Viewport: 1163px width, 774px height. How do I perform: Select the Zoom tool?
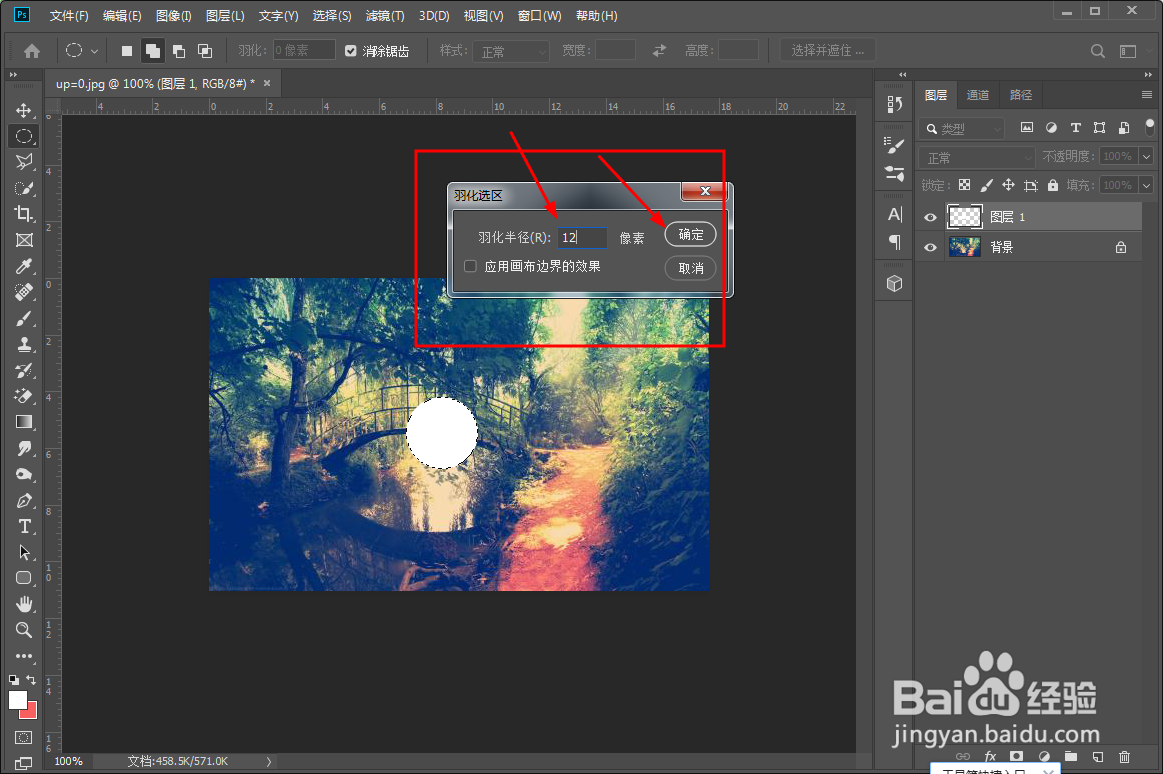pyautogui.click(x=24, y=630)
